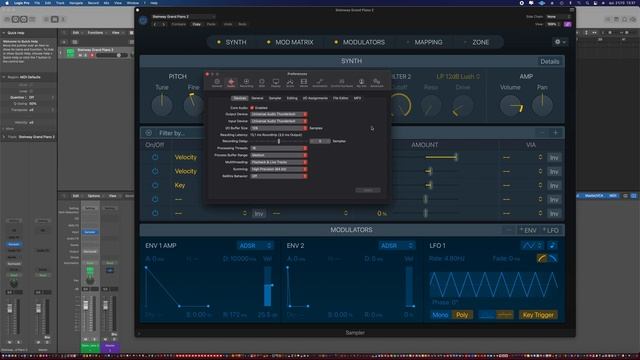Toggle power for the fourth mod matrix row
This screenshot has height=360, width=640.
(155, 199)
